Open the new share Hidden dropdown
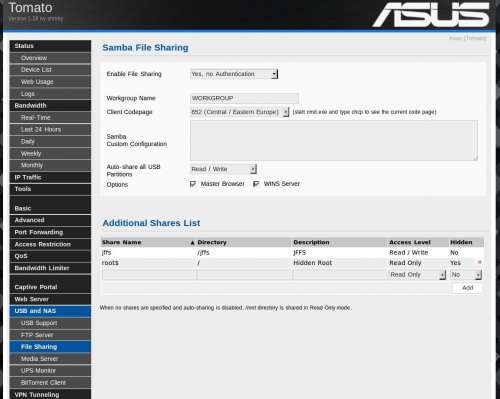 click(x=466, y=275)
